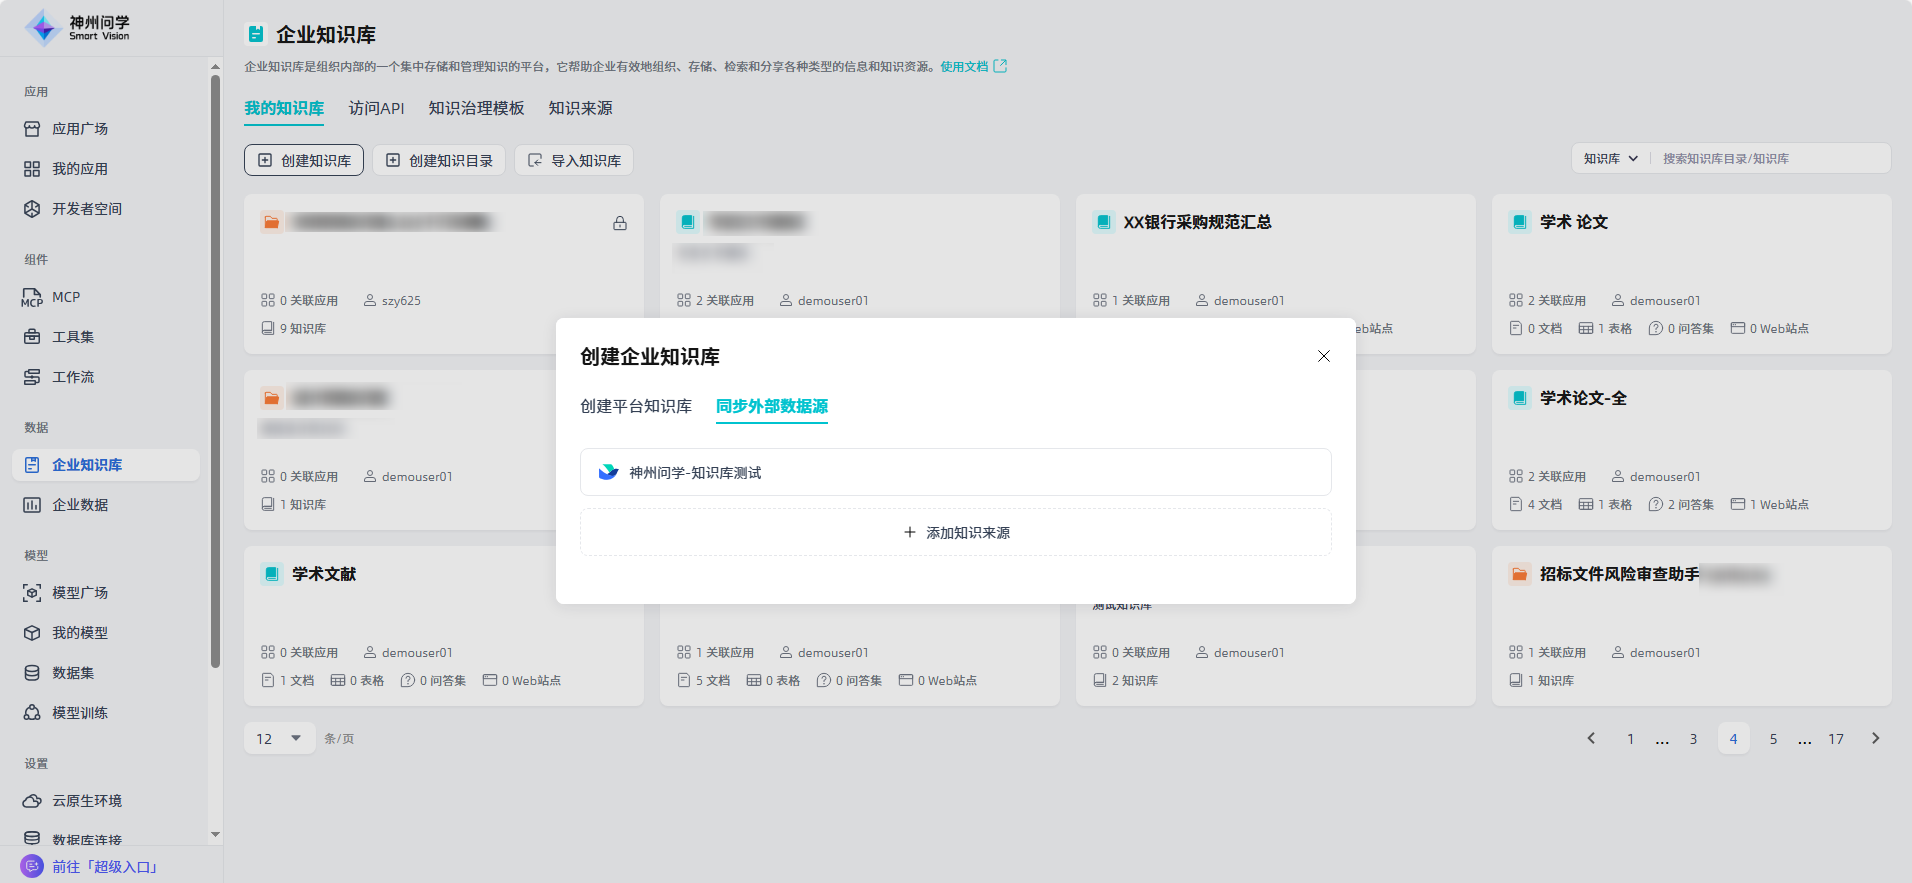
Task: Open 工作流 sidebar item
Action: [x=73, y=377]
